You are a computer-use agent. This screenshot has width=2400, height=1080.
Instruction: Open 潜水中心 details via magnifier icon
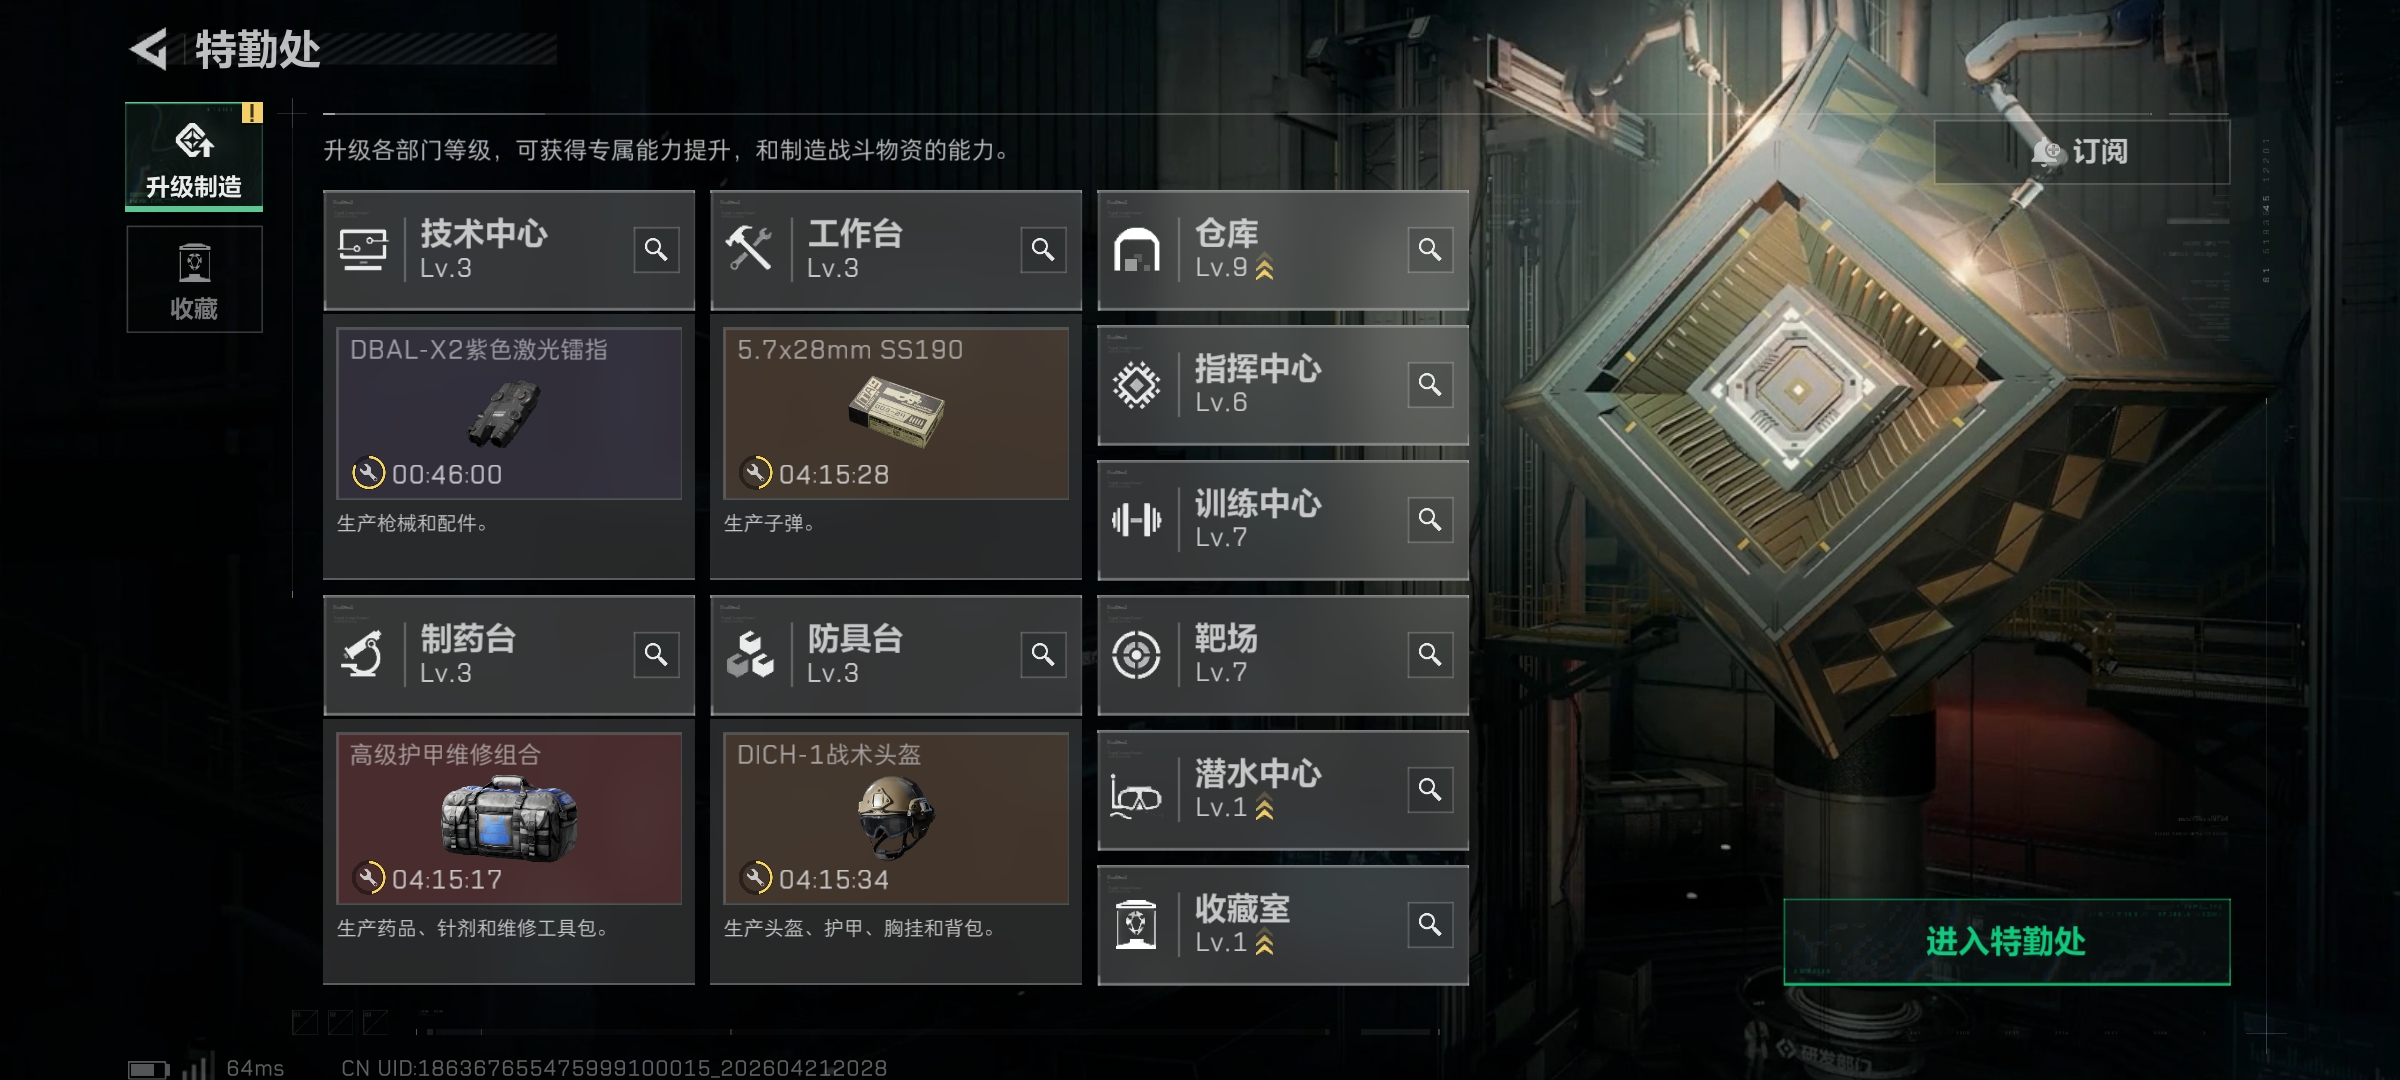1430,789
